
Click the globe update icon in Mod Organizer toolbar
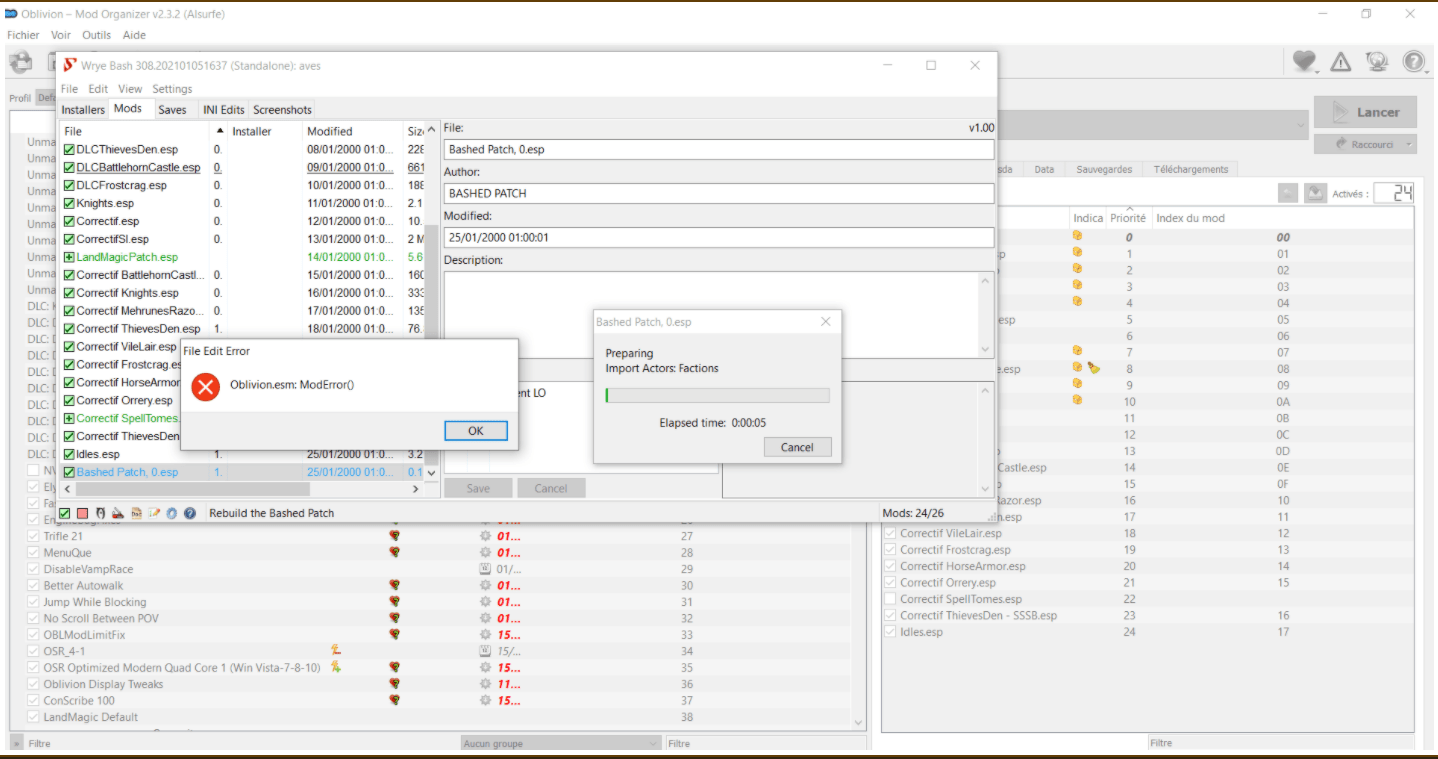pos(1377,62)
